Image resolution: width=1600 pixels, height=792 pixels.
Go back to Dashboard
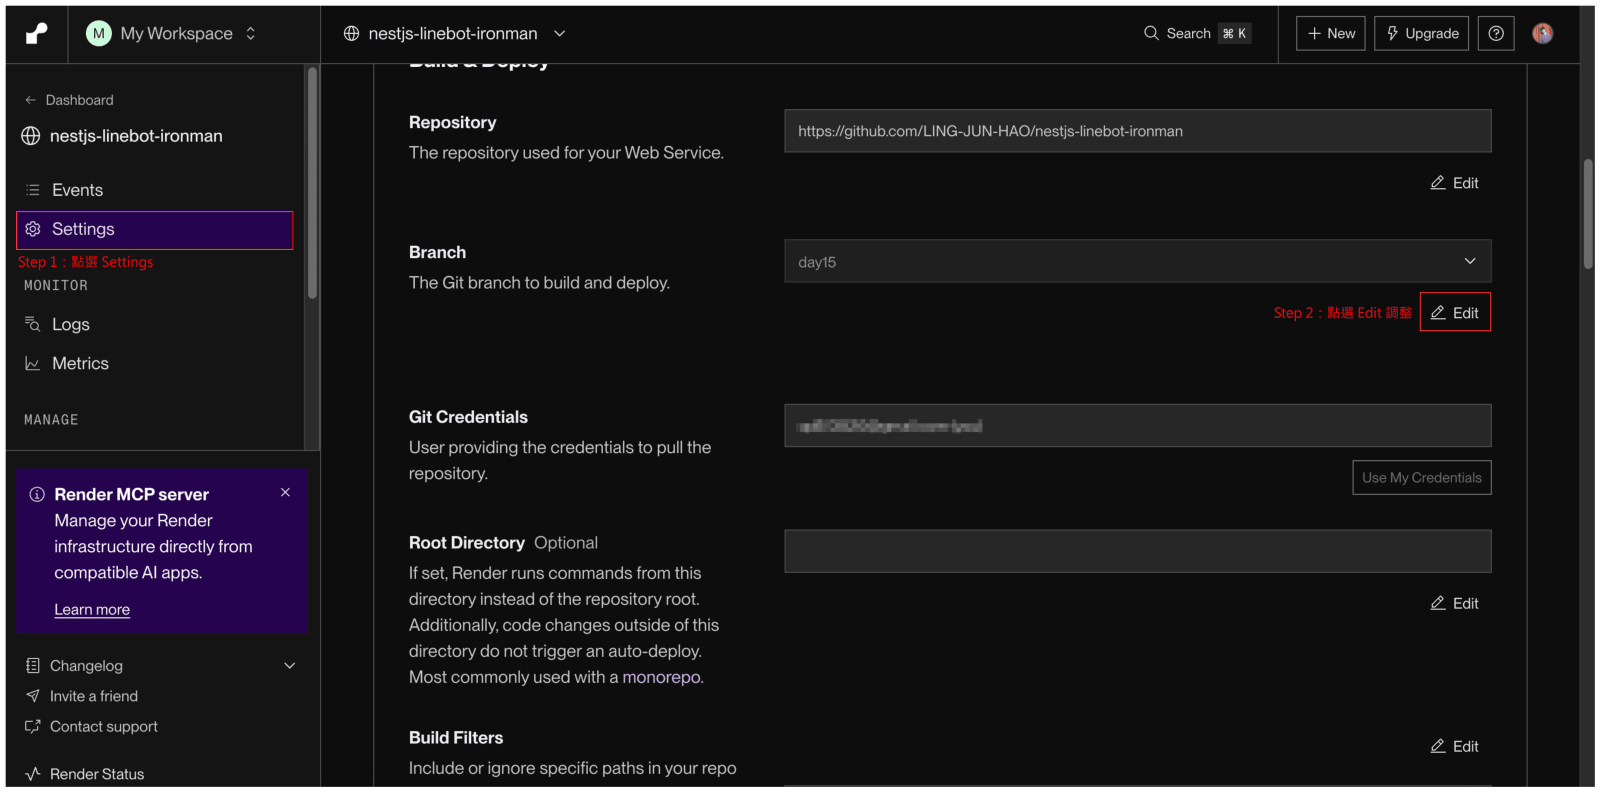[x=69, y=100]
